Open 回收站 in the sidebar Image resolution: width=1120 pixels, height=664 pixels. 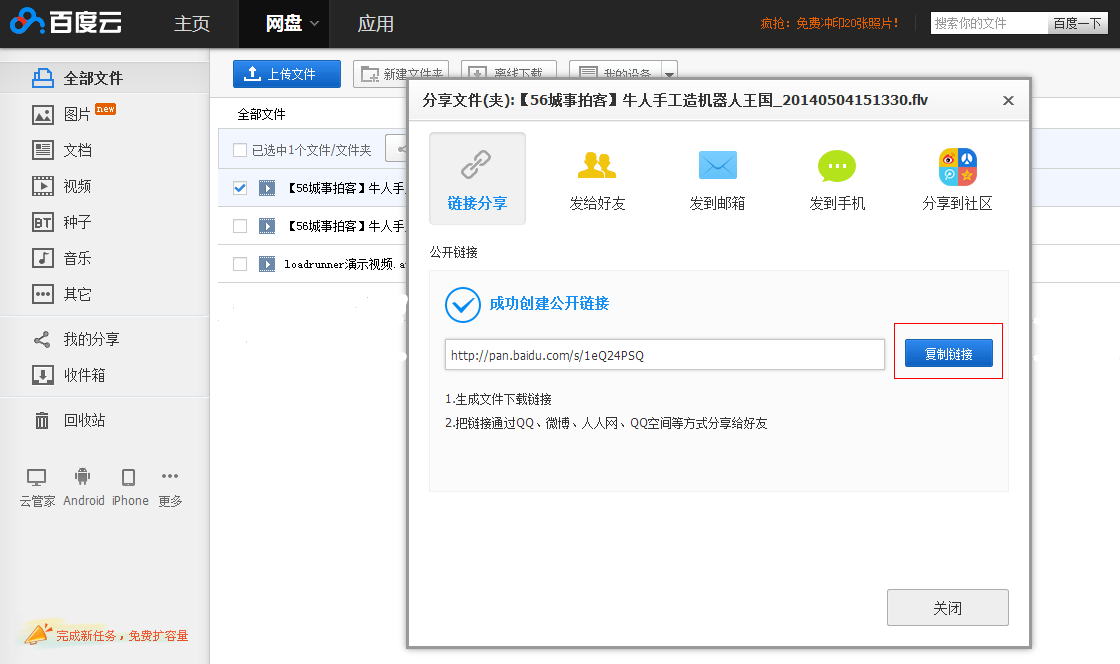[84, 420]
